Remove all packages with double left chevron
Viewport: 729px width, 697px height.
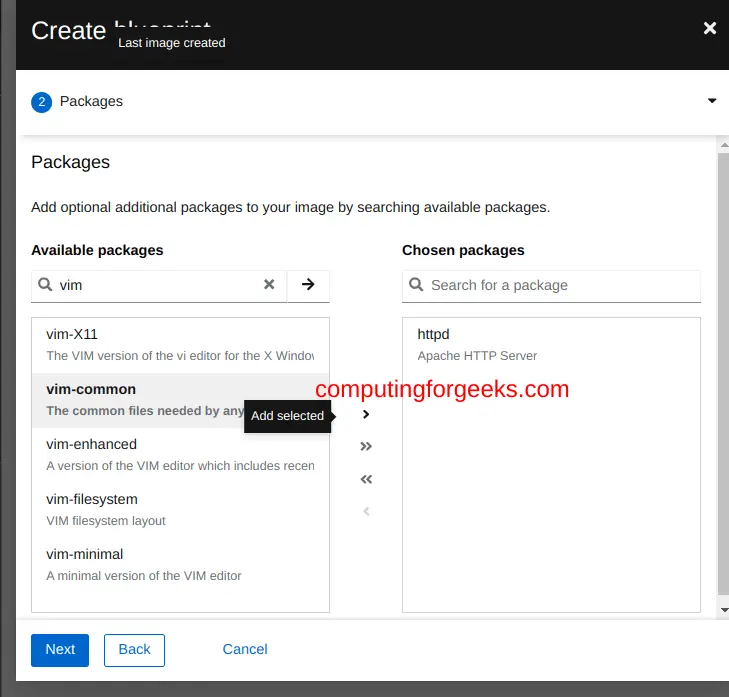[366, 479]
